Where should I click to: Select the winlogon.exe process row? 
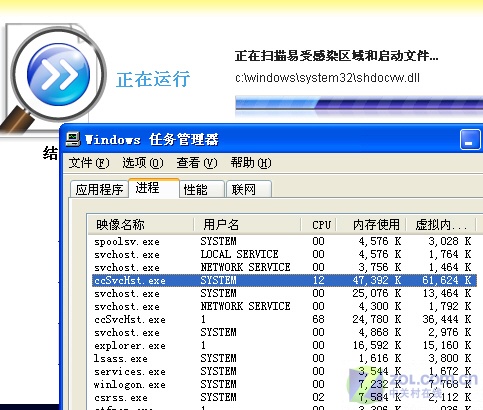(x=284, y=384)
